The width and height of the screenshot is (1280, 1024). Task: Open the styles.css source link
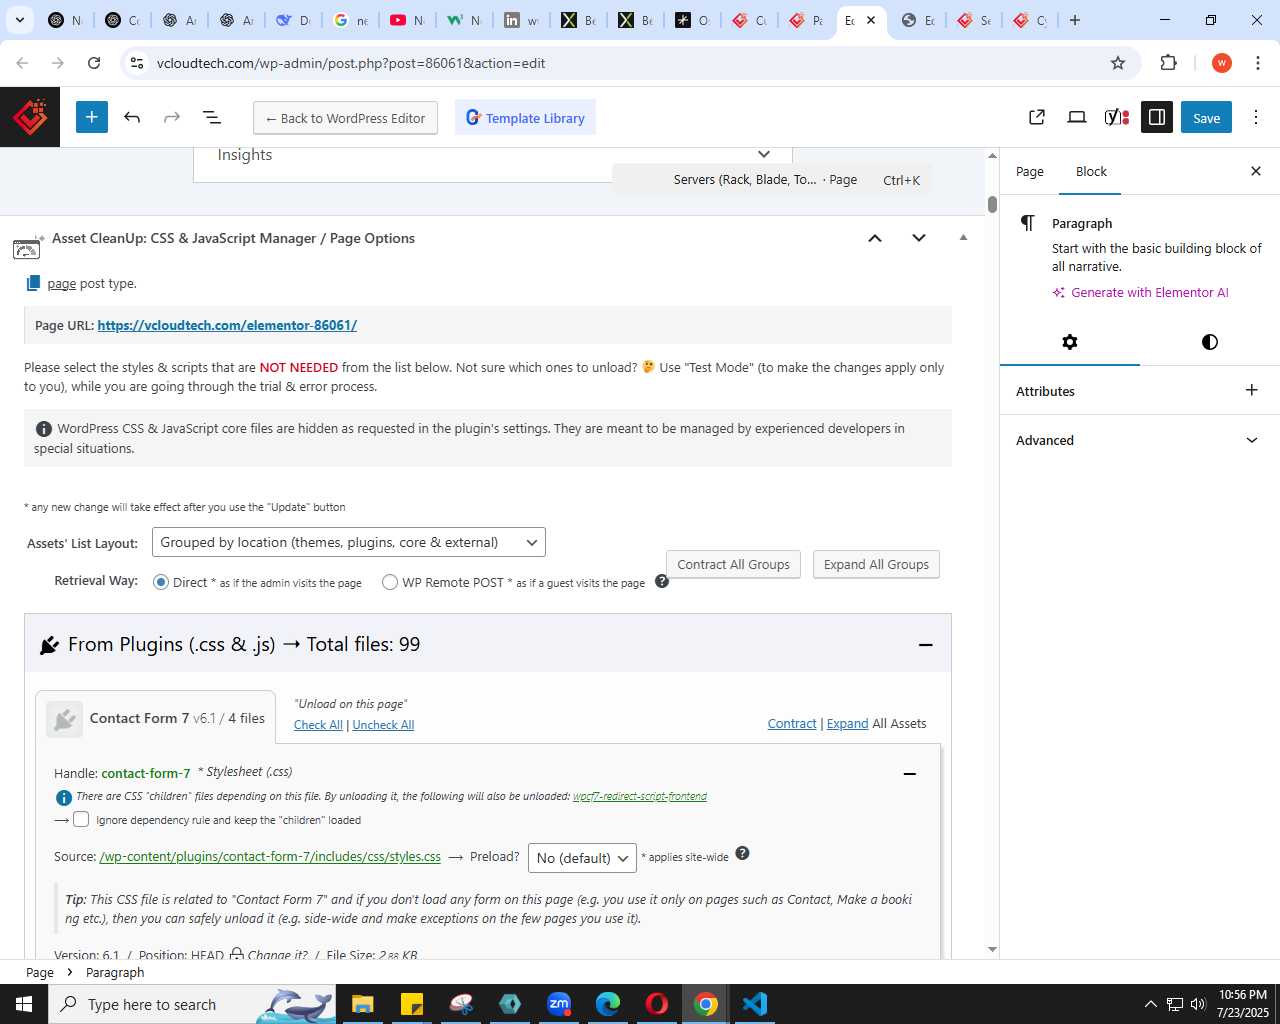270,857
